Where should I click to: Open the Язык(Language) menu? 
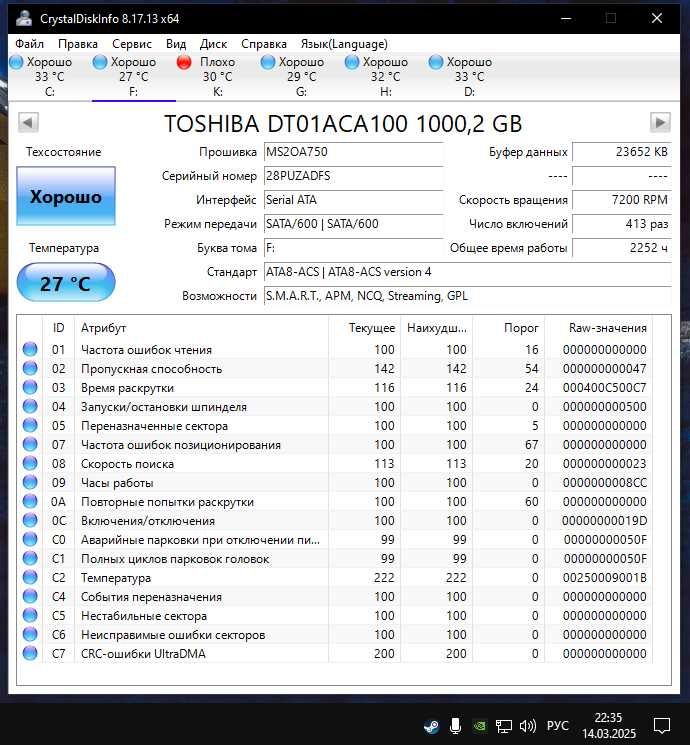(x=344, y=44)
